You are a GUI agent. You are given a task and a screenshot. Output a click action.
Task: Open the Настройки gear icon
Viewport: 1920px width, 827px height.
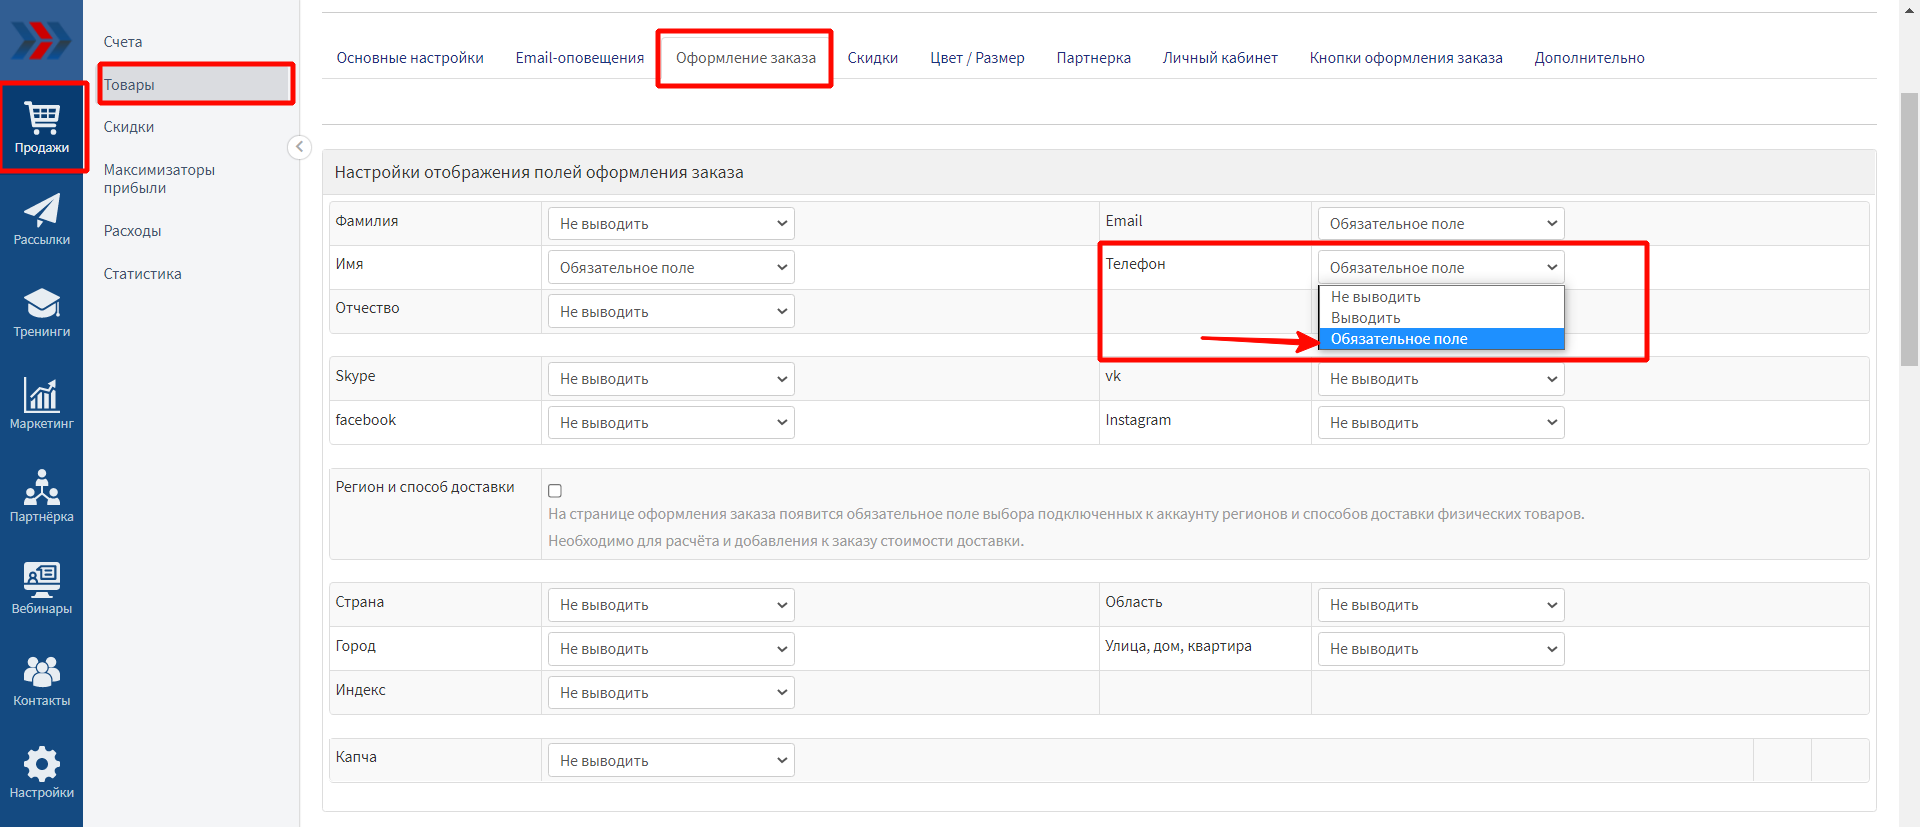pos(42,772)
